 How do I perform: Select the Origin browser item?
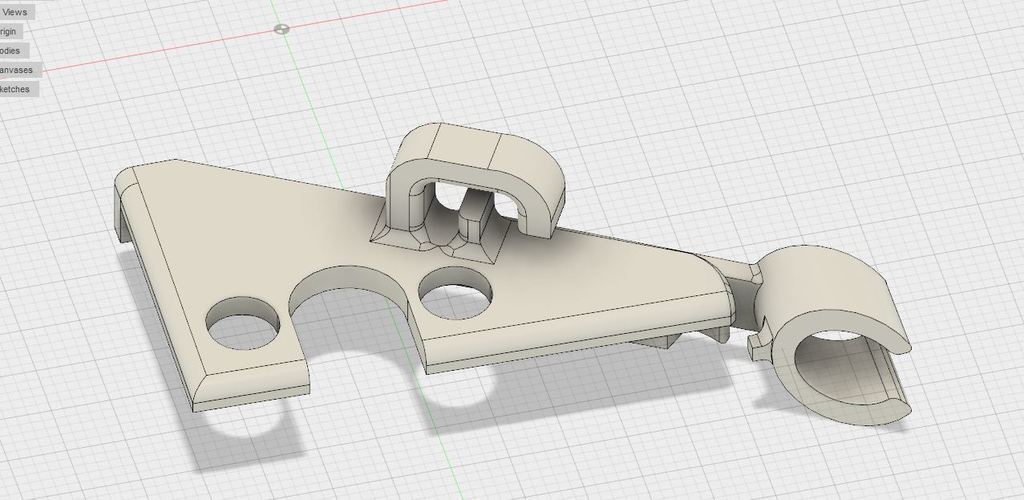point(9,31)
